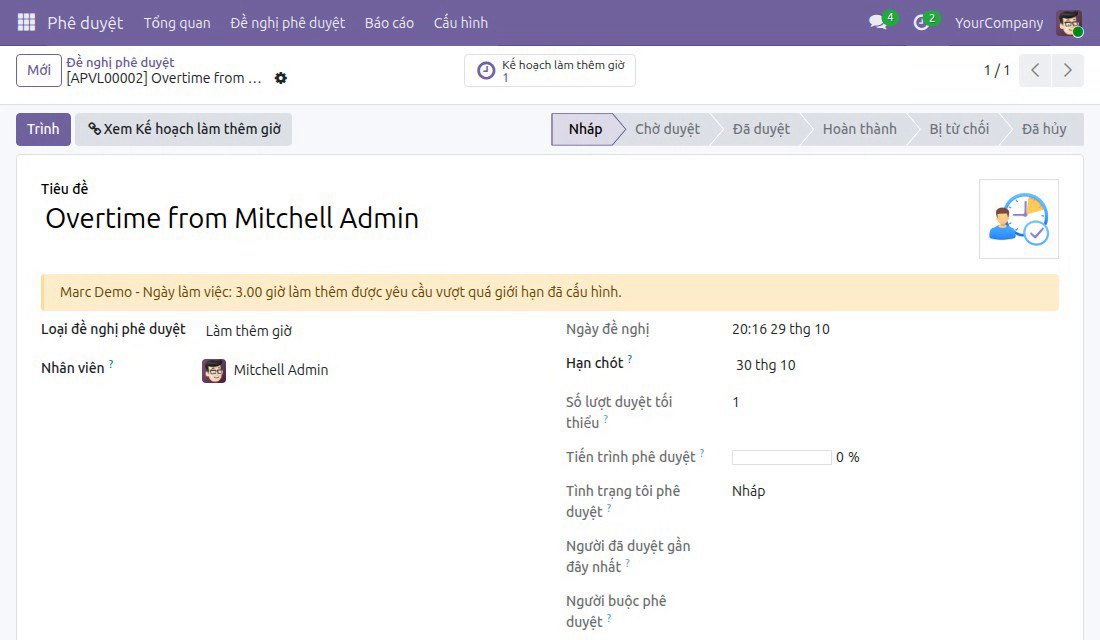Select Bị từ chối status stage
The width and height of the screenshot is (1100, 640).
click(x=959, y=129)
